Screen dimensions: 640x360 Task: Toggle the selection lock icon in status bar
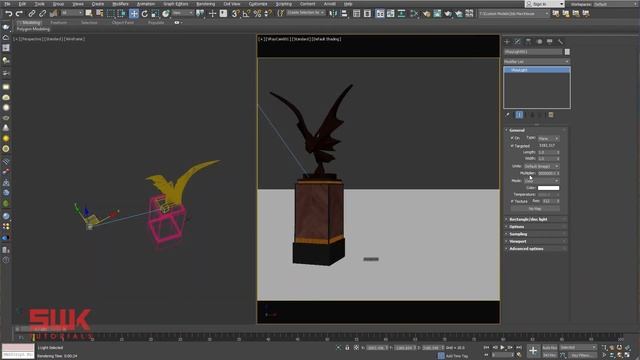coord(347,348)
